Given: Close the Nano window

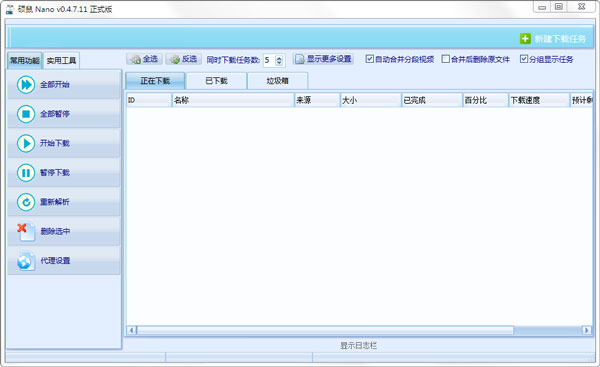Looking at the screenshot, I should (x=582, y=7).
